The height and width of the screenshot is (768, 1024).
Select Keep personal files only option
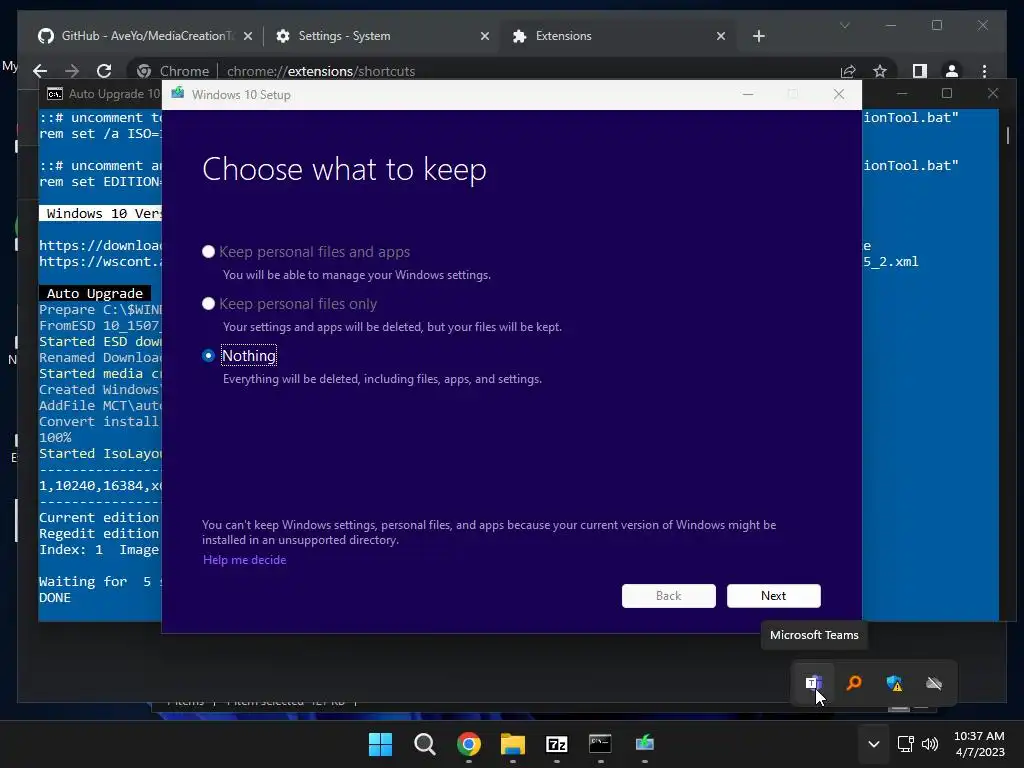pyautogui.click(x=208, y=304)
